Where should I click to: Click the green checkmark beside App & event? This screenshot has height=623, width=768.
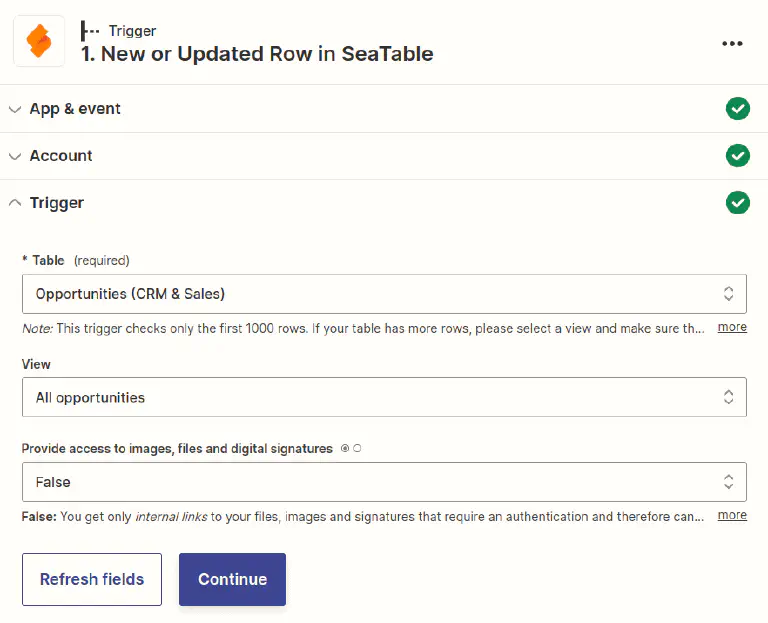(x=738, y=108)
